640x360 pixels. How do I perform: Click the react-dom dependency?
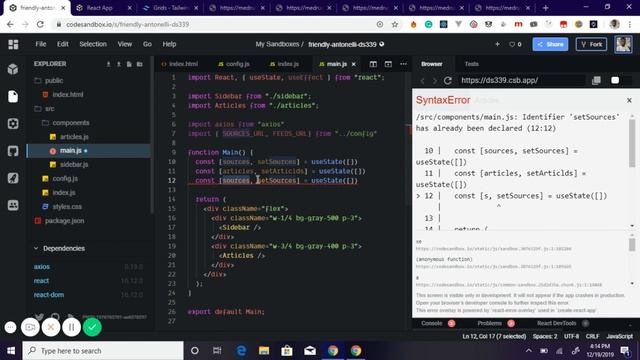[x=49, y=295]
